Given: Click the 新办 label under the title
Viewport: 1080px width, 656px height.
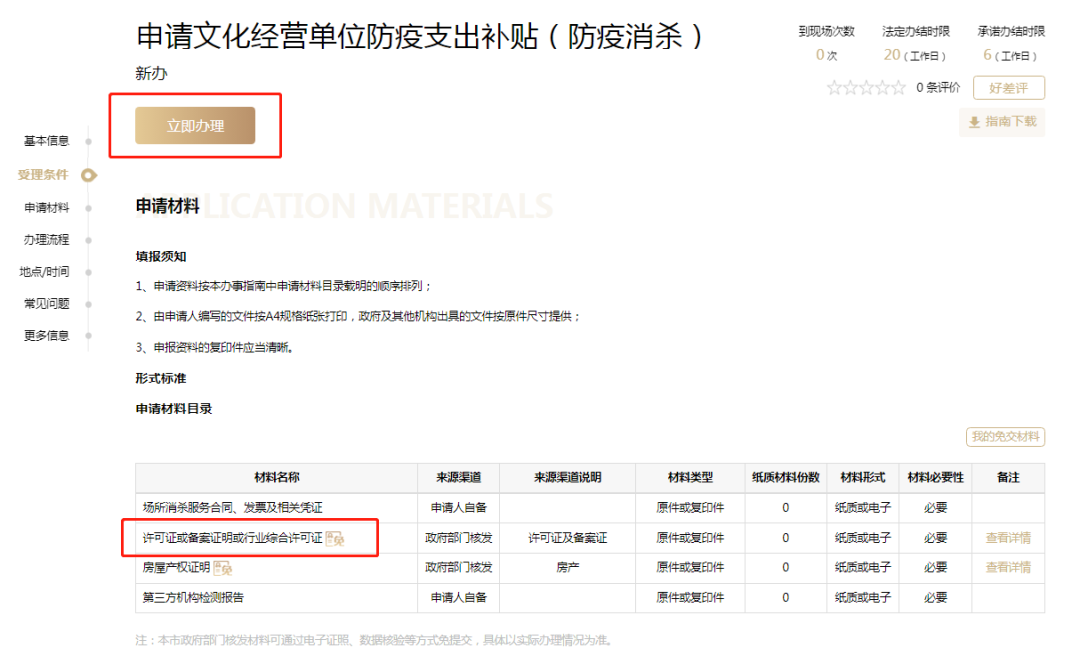Looking at the screenshot, I should click(152, 73).
